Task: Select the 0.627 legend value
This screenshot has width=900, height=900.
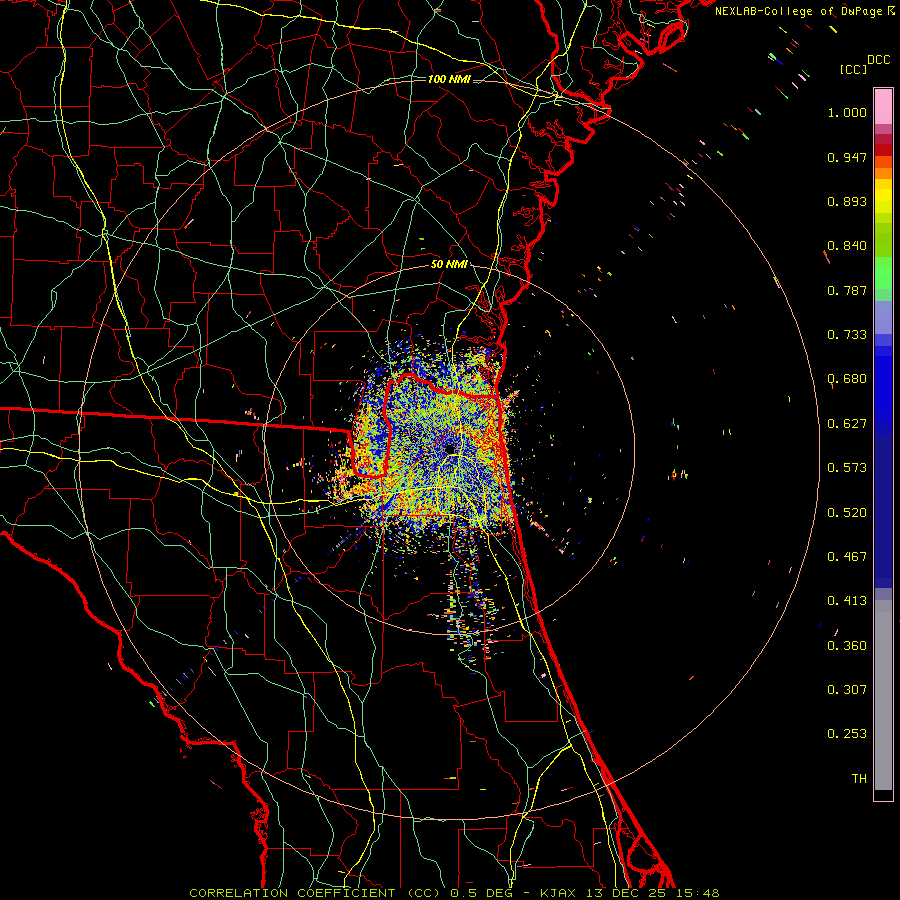Action: coord(847,424)
